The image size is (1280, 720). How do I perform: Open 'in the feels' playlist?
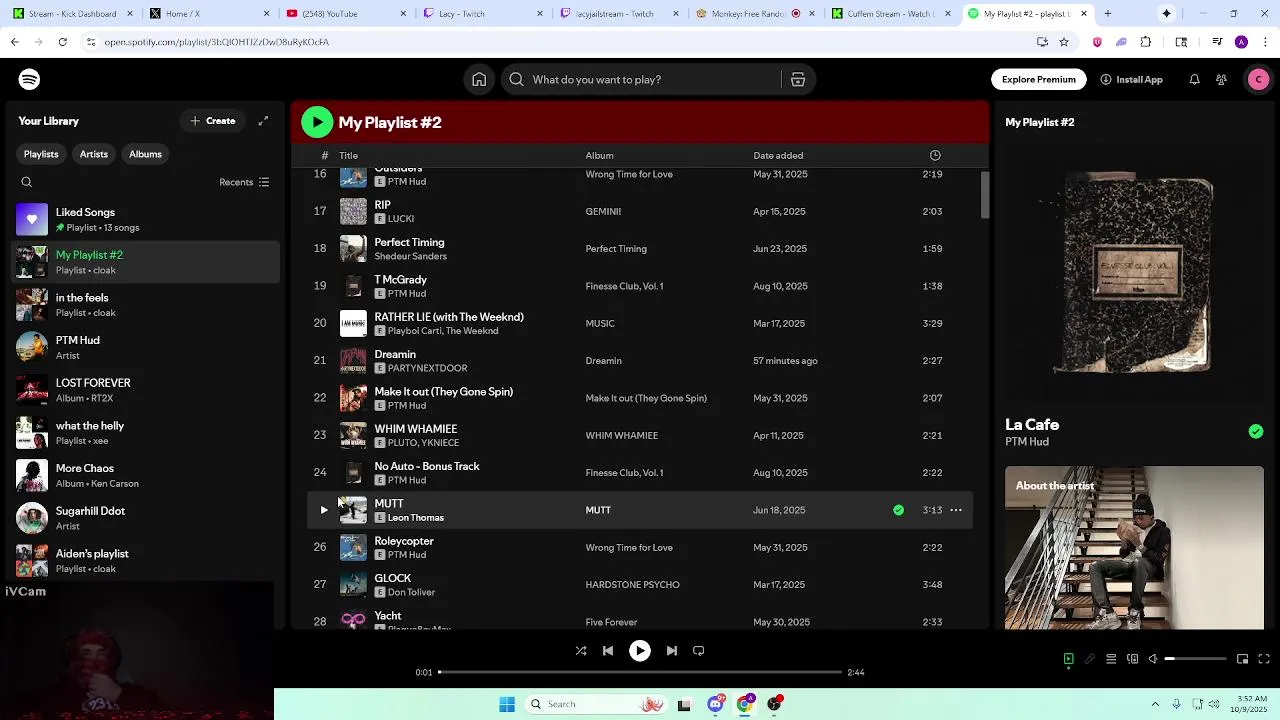coord(146,305)
